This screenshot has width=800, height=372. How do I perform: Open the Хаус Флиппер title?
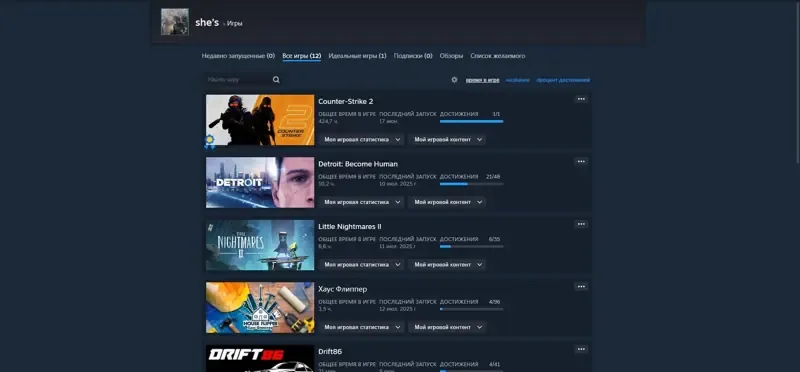pyautogui.click(x=342, y=289)
